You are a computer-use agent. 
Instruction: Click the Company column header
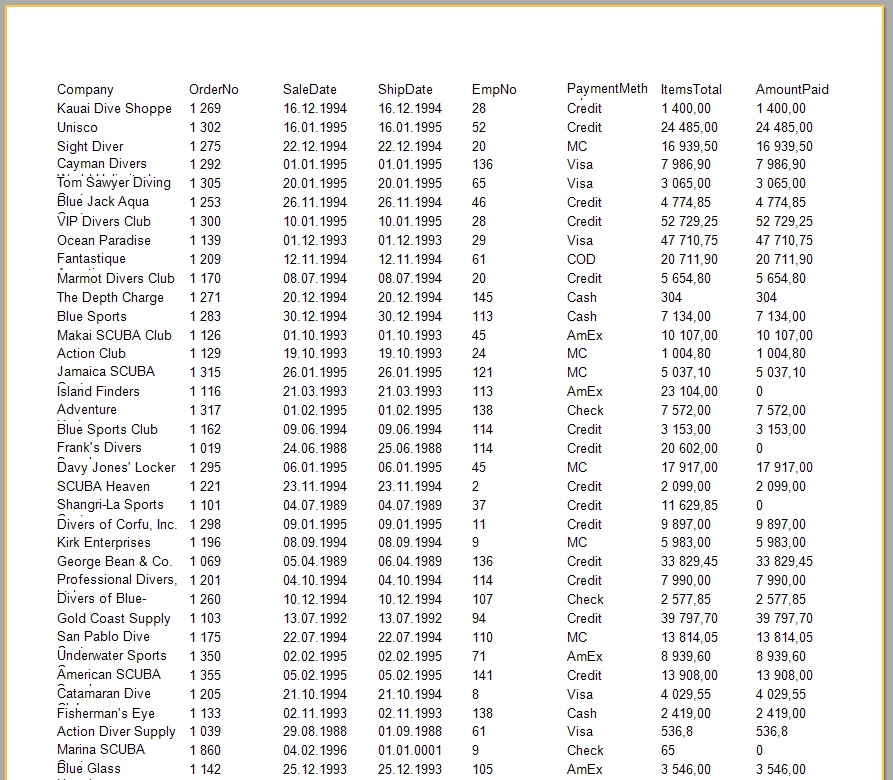click(85, 90)
